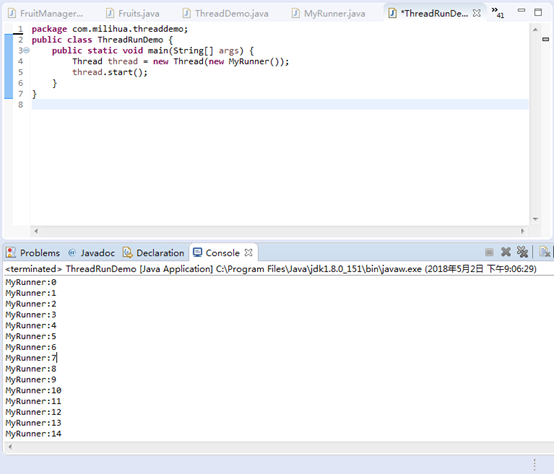Click the editor vertical scrollbar down arrow

535,219
